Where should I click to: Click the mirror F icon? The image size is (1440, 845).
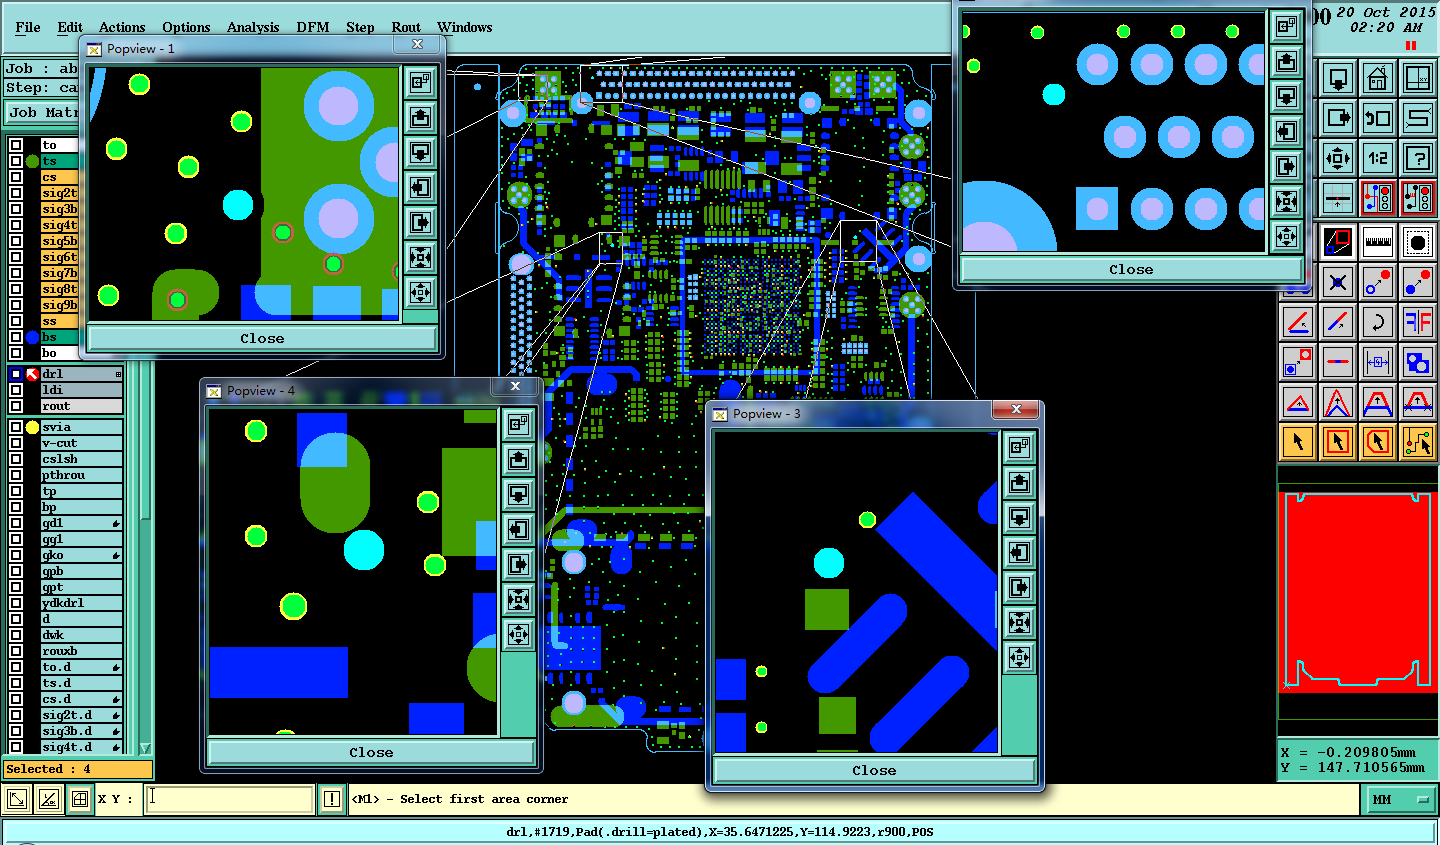tap(1417, 322)
